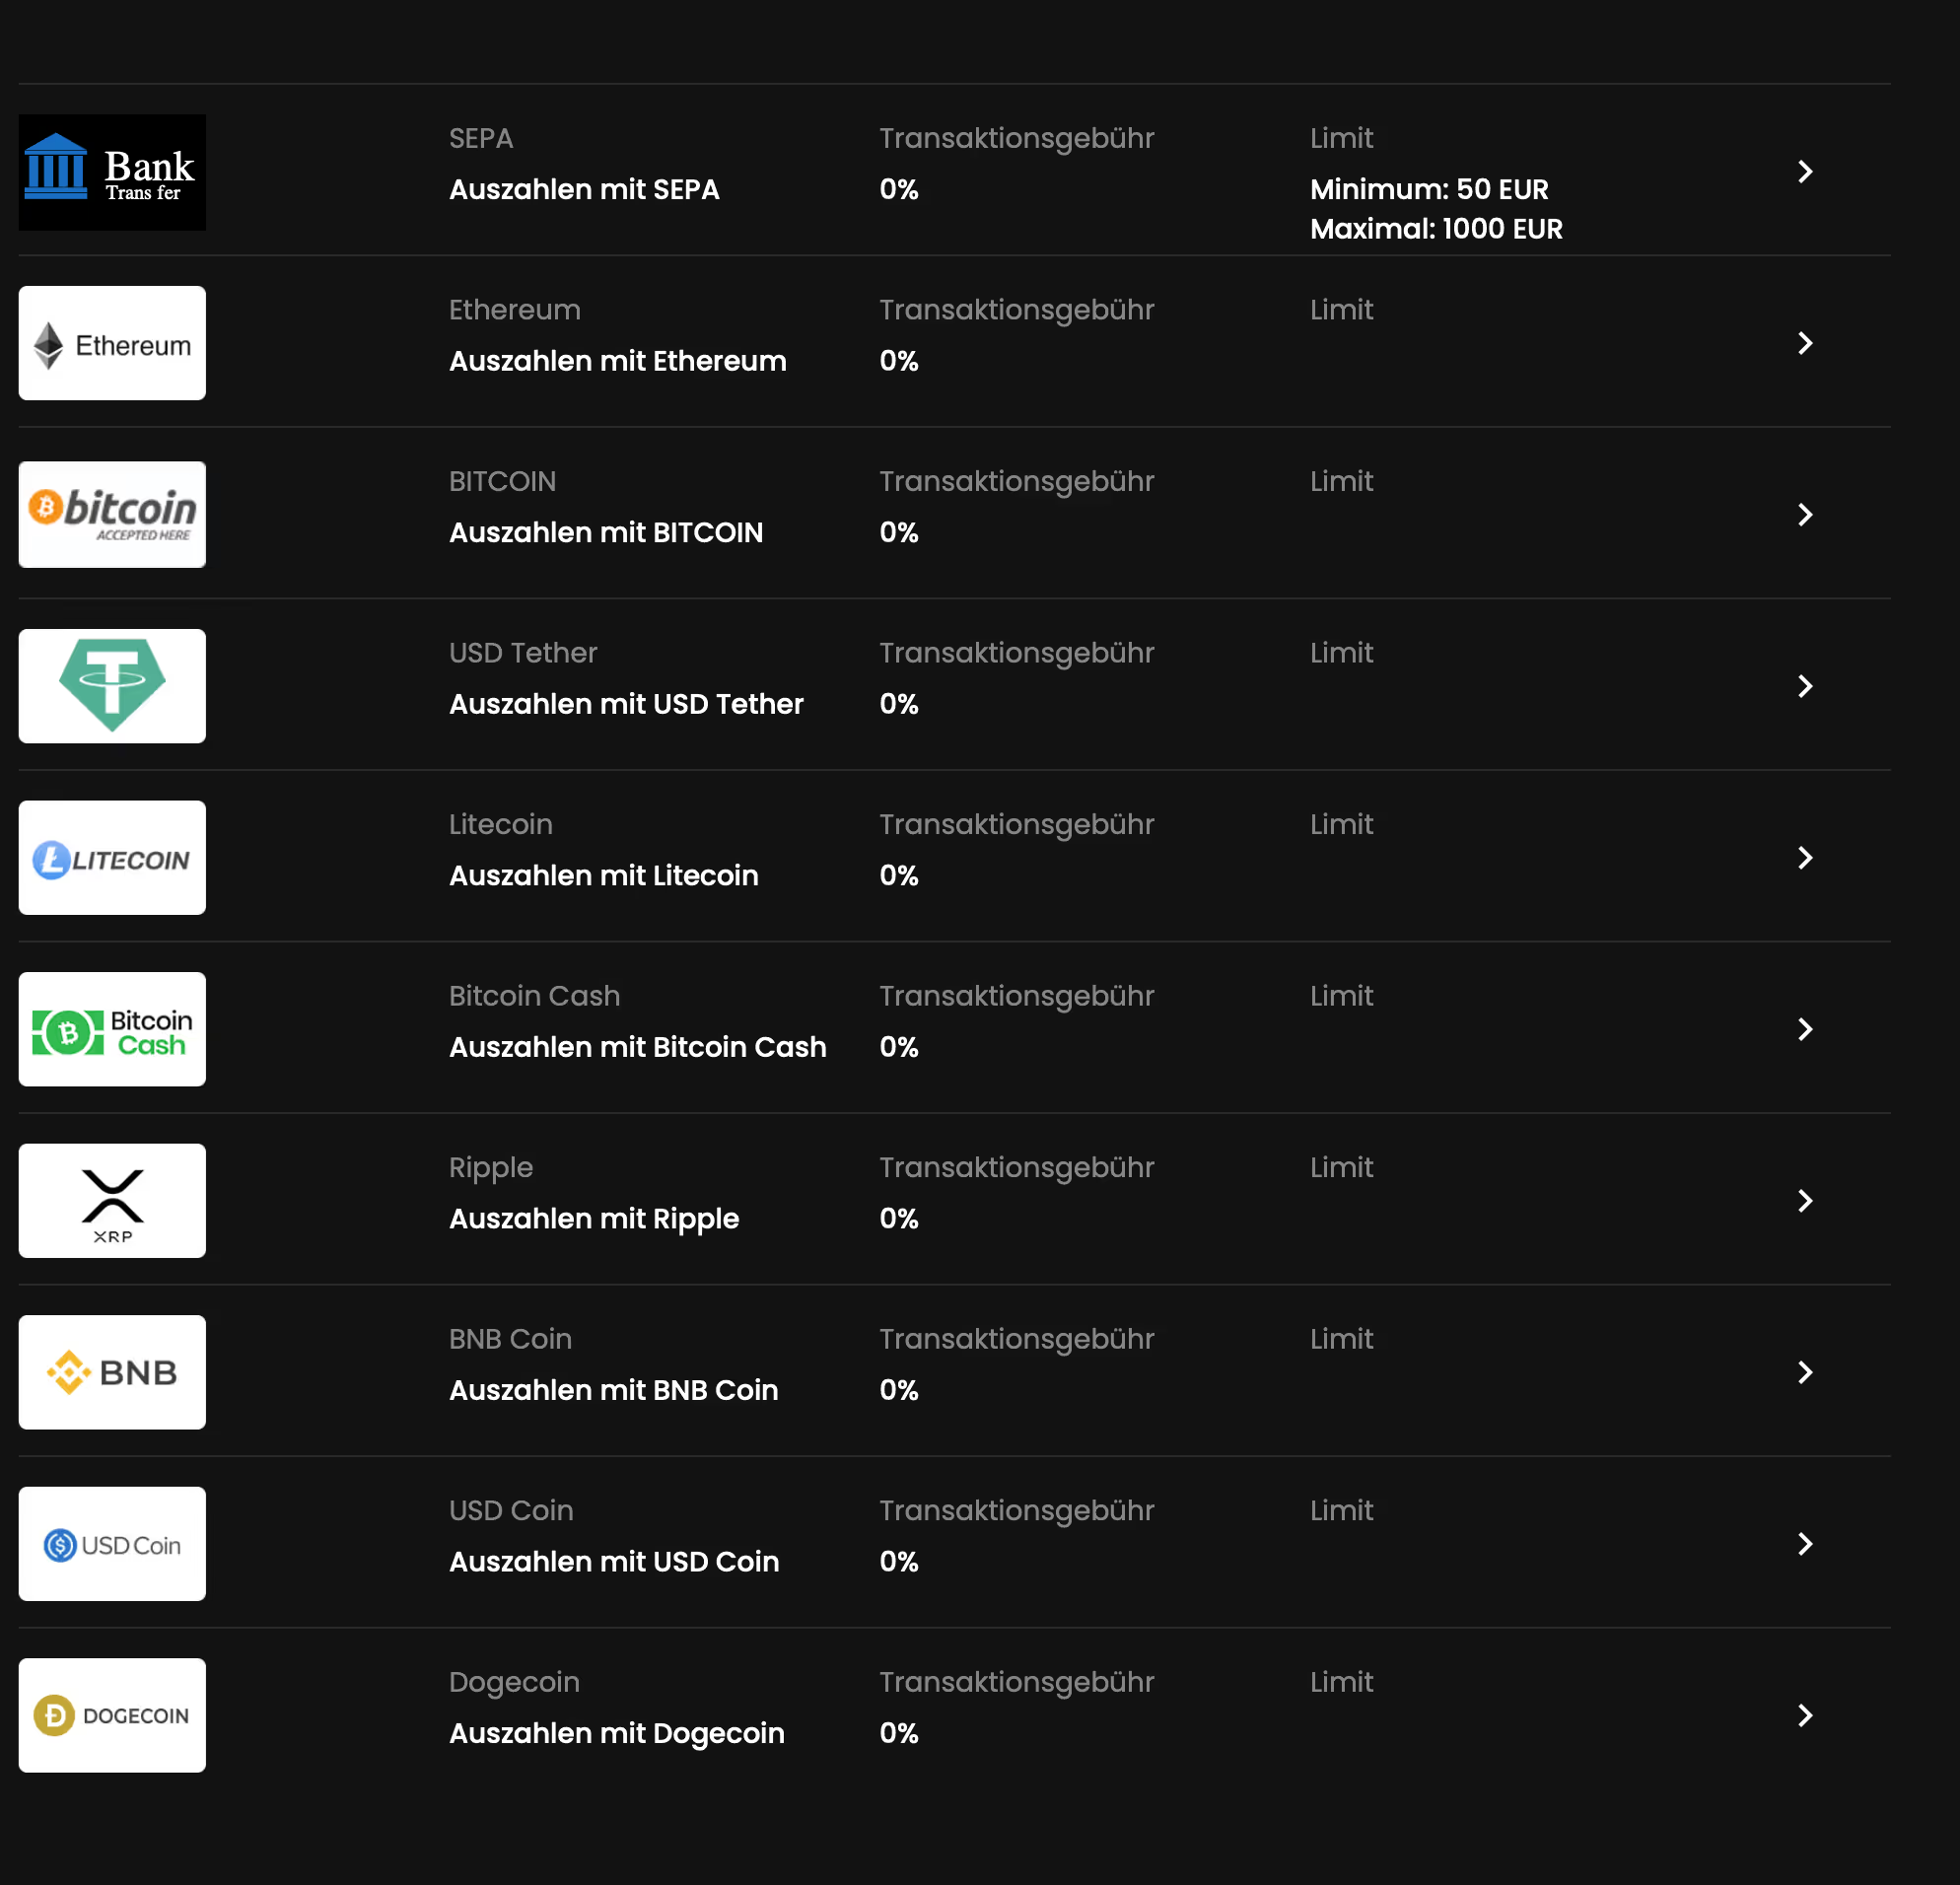Screen dimensions: 1960x1885
Task: Expand the Dogecoin row chevron
Action: 1804,1715
